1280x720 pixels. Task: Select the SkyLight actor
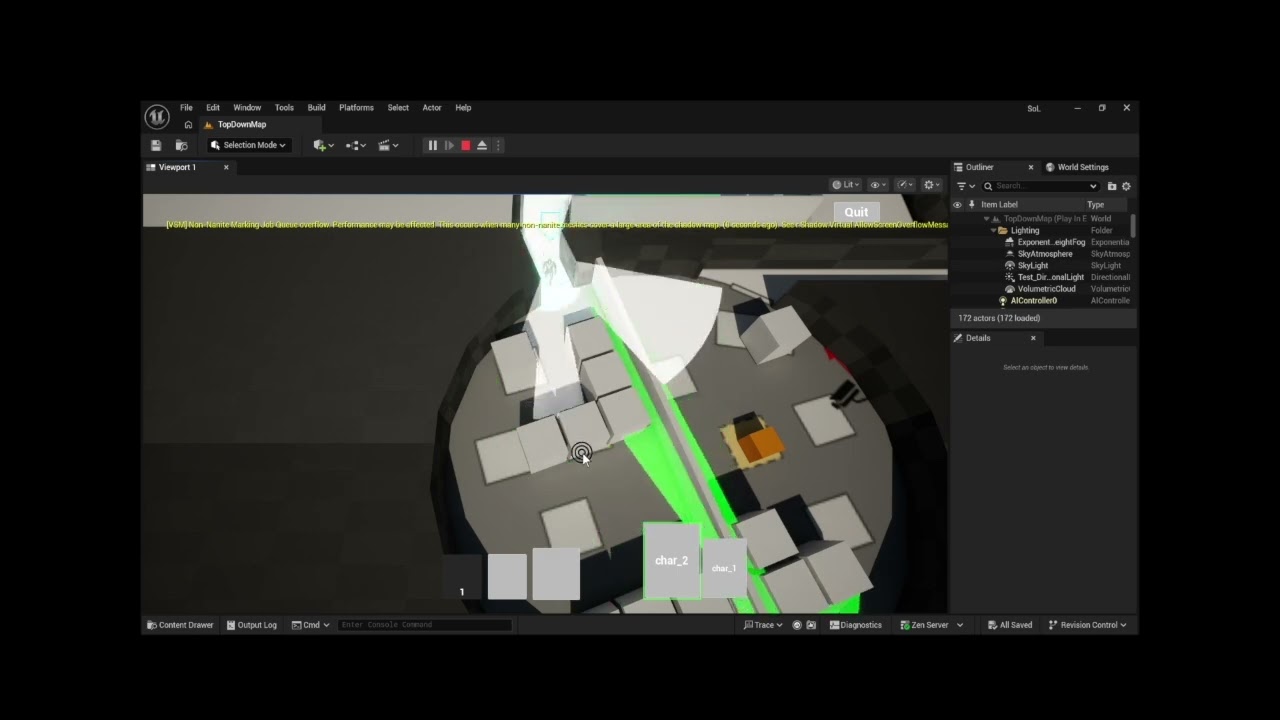coord(1041,266)
